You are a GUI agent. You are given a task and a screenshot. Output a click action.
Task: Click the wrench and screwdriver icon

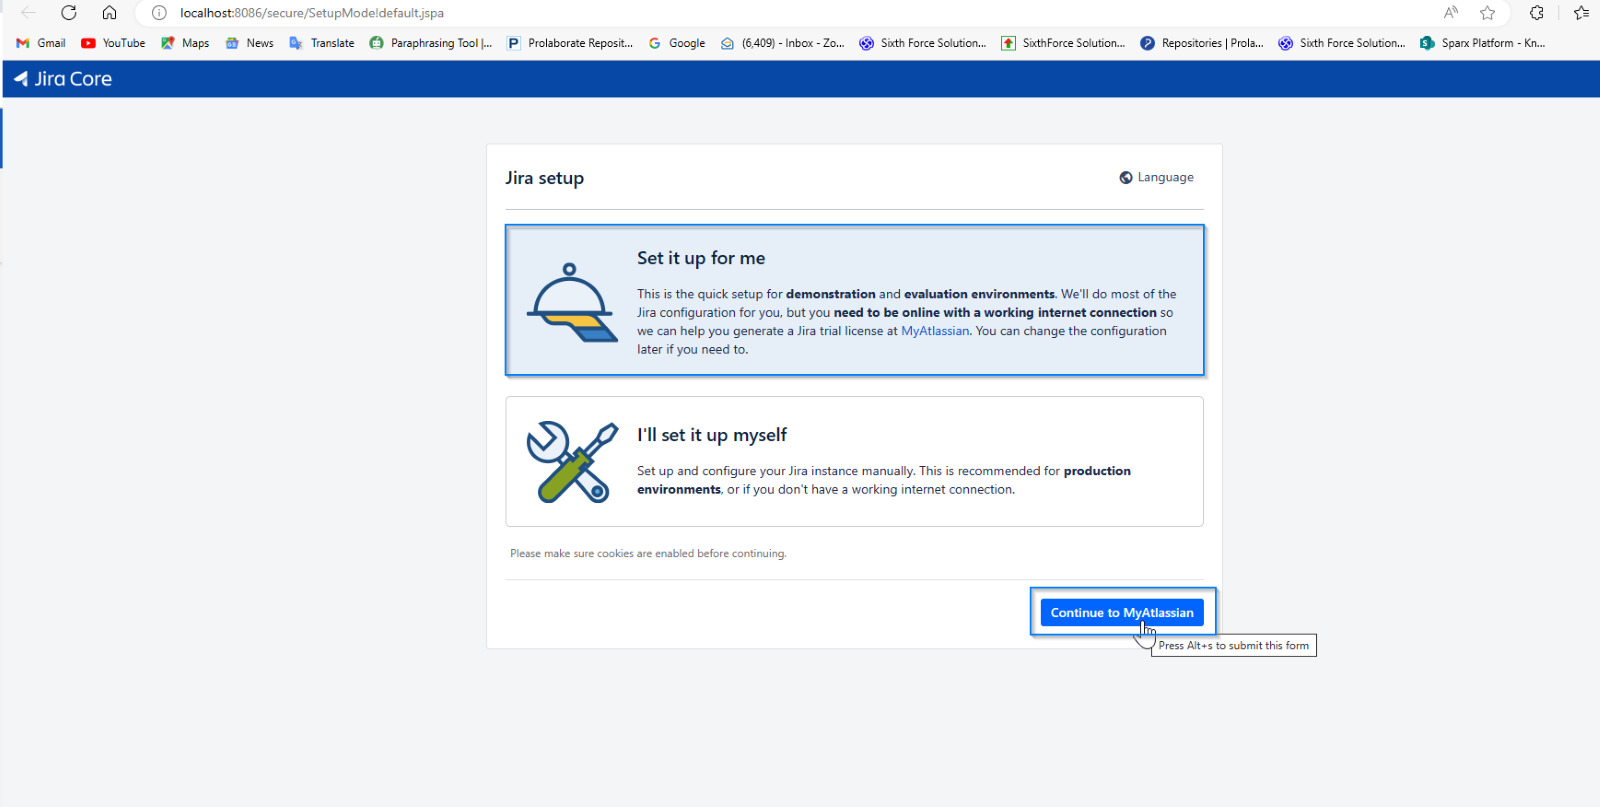(x=572, y=461)
